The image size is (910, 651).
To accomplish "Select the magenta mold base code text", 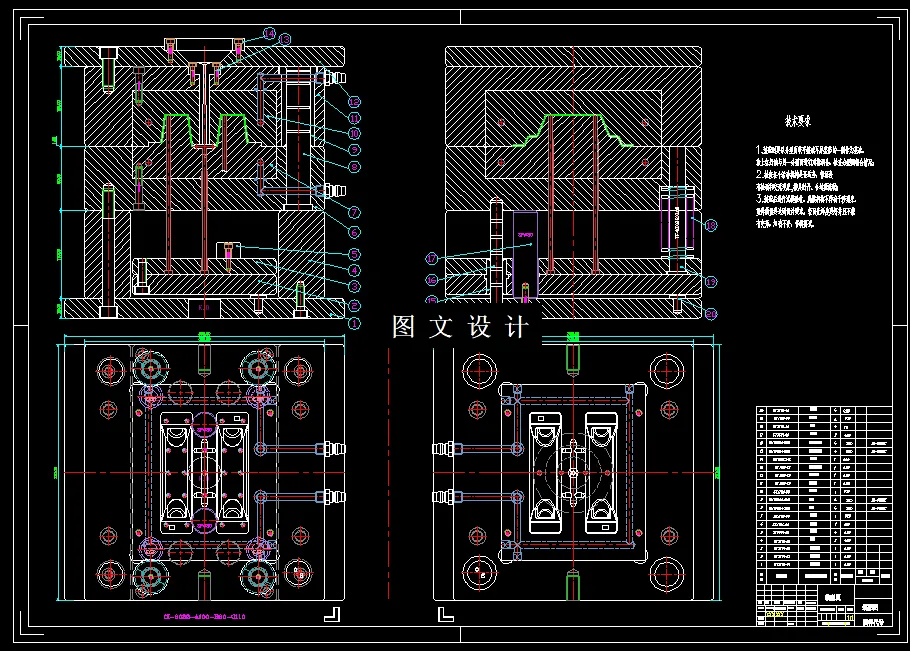I will pos(204,617).
